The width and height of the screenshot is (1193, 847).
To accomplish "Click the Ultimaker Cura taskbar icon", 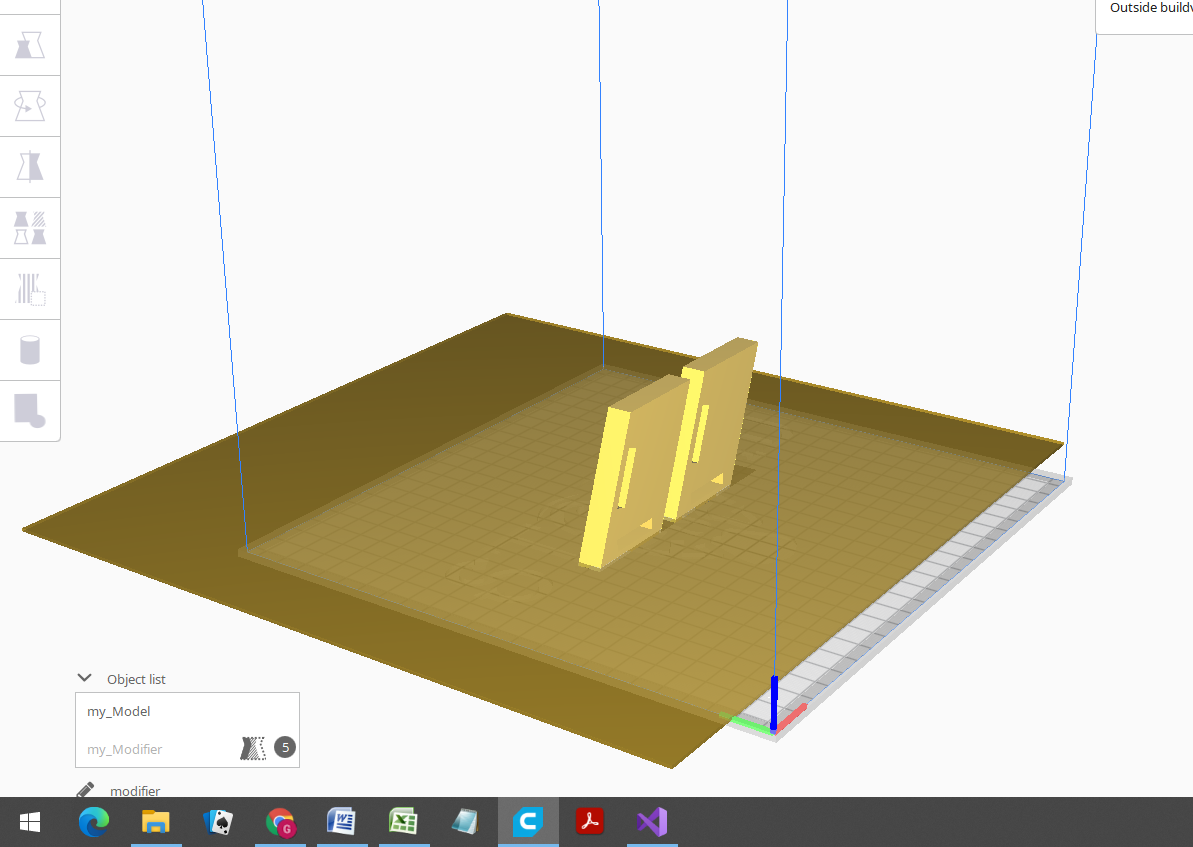I will point(528,822).
